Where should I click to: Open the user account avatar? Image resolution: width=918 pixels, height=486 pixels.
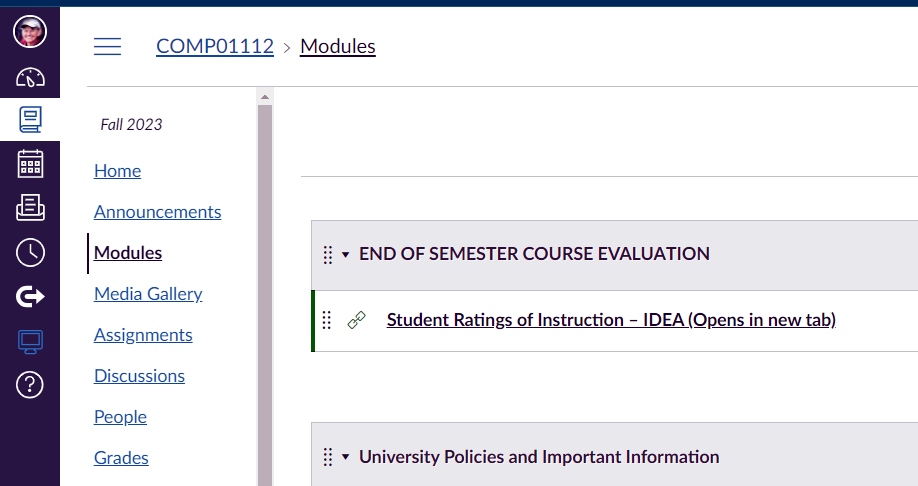tap(30, 32)
